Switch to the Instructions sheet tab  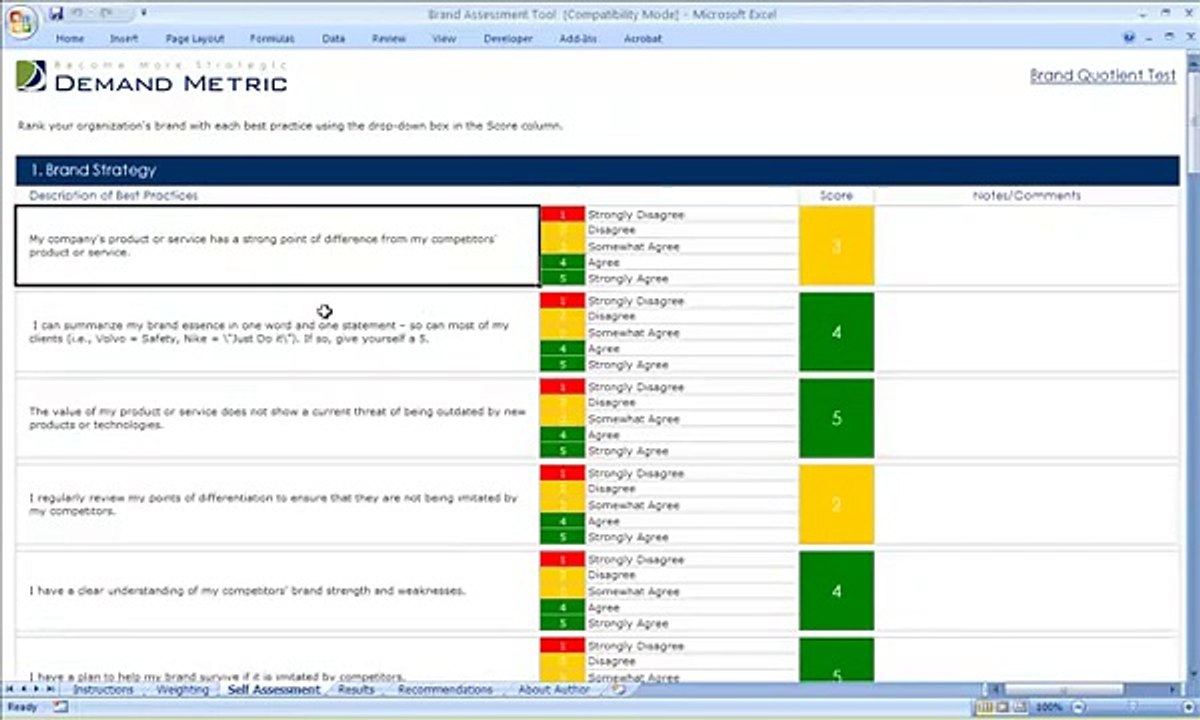click(103, 690)
